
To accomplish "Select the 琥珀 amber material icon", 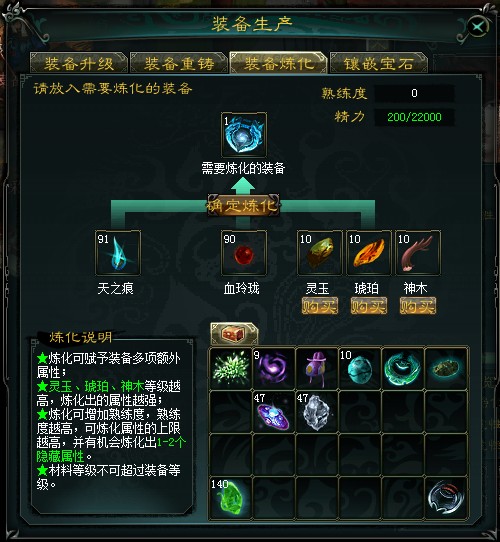I will 369,253.
